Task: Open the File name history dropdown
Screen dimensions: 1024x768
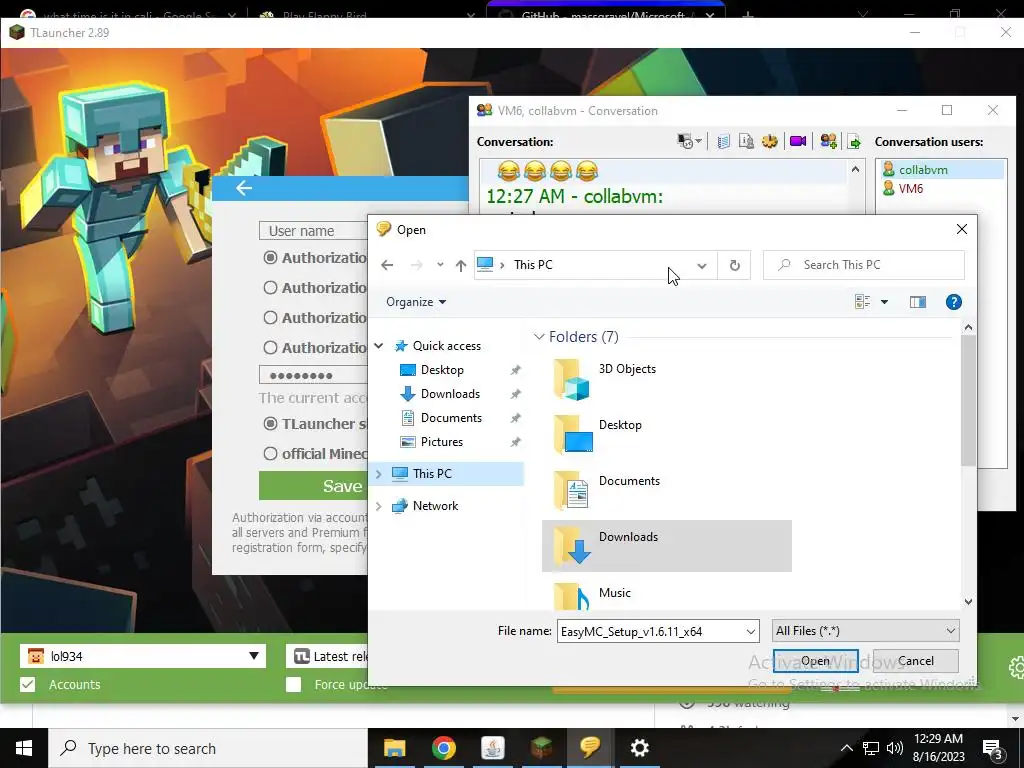Action: click(x=751, y=632)
